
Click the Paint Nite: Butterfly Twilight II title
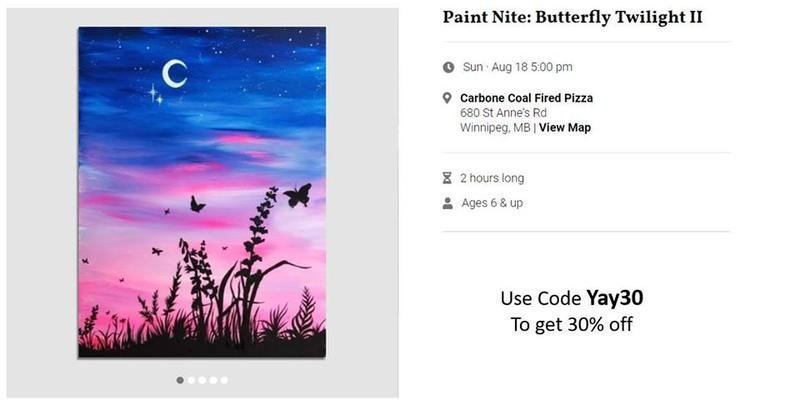click(x=573, y=17)
